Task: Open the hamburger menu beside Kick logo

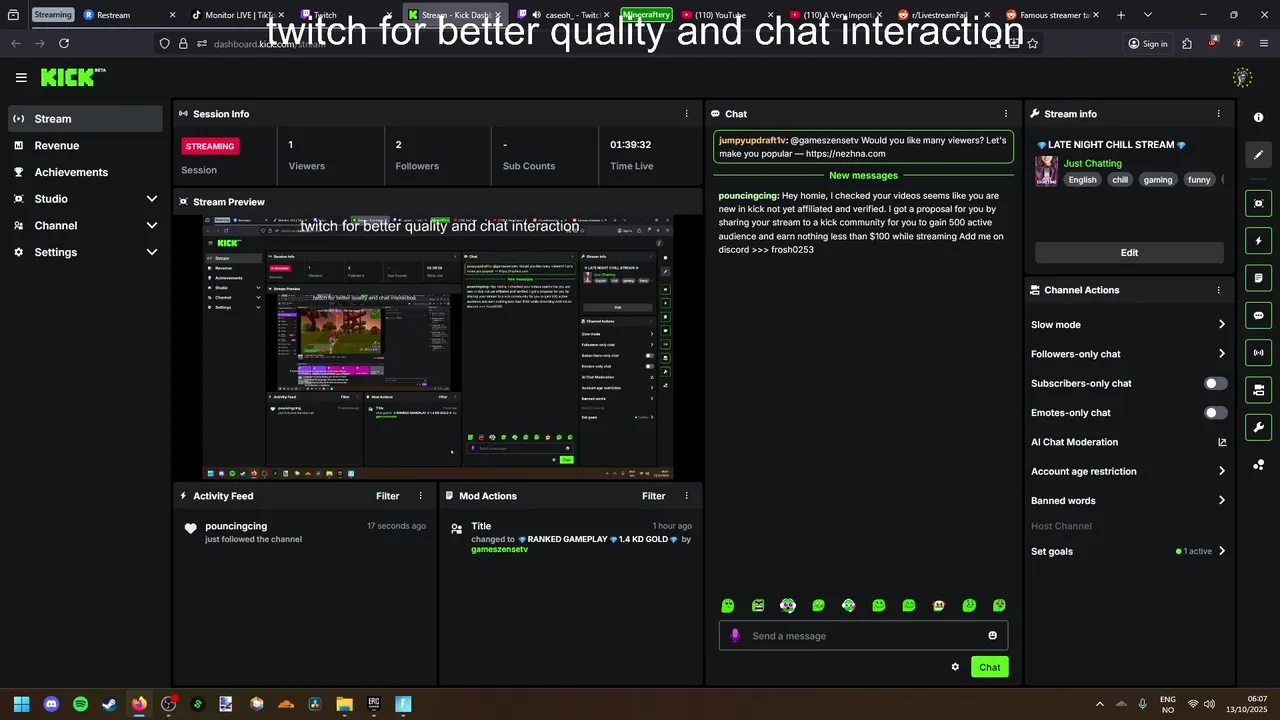Action: 21,77
